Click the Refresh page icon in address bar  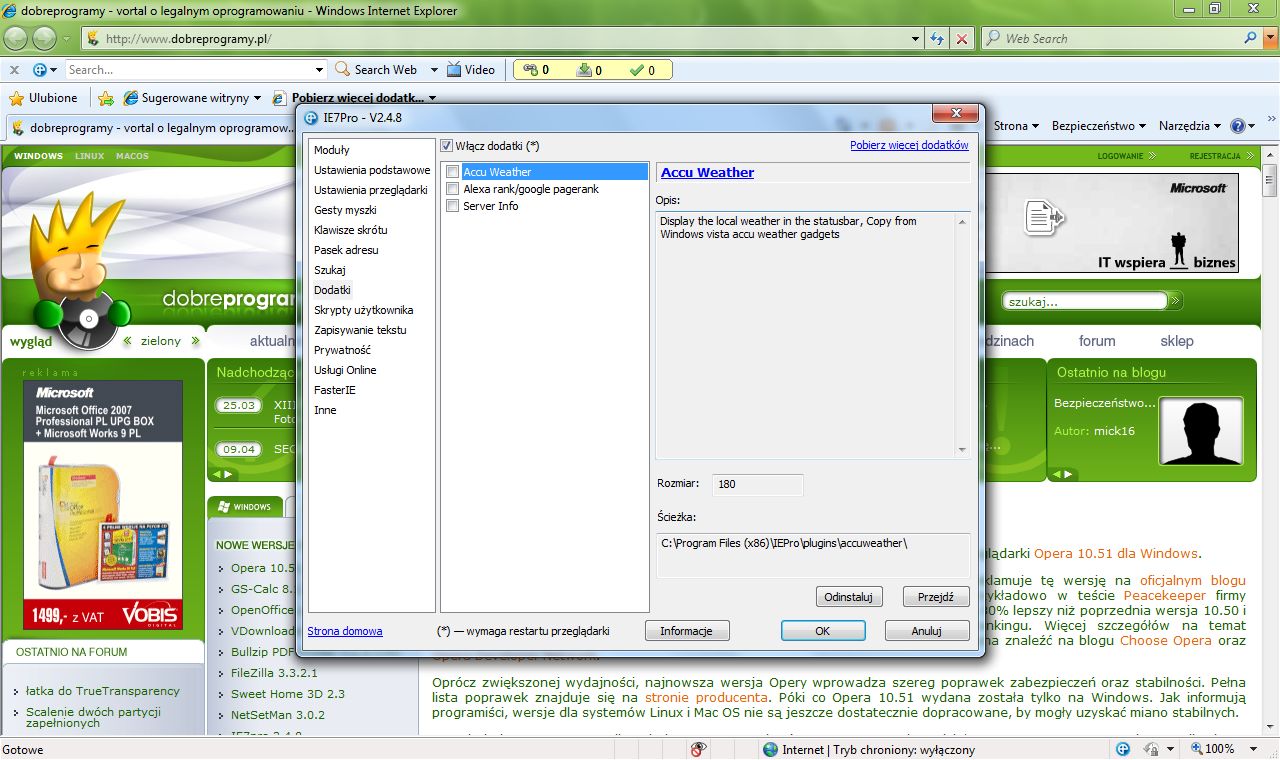tap(937, 38)
